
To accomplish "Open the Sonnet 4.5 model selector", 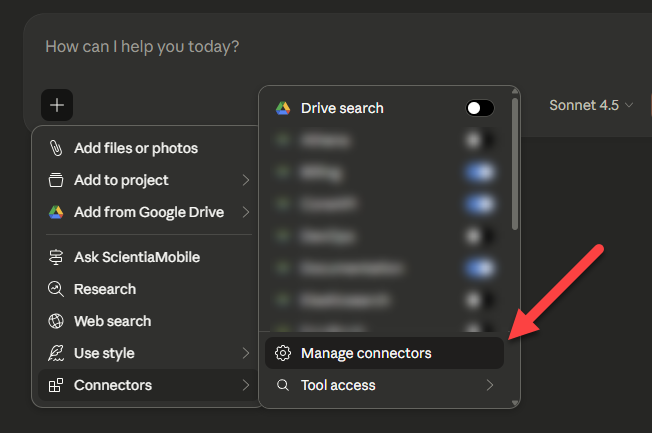I will pyautogui.click(x=591, y=105).
